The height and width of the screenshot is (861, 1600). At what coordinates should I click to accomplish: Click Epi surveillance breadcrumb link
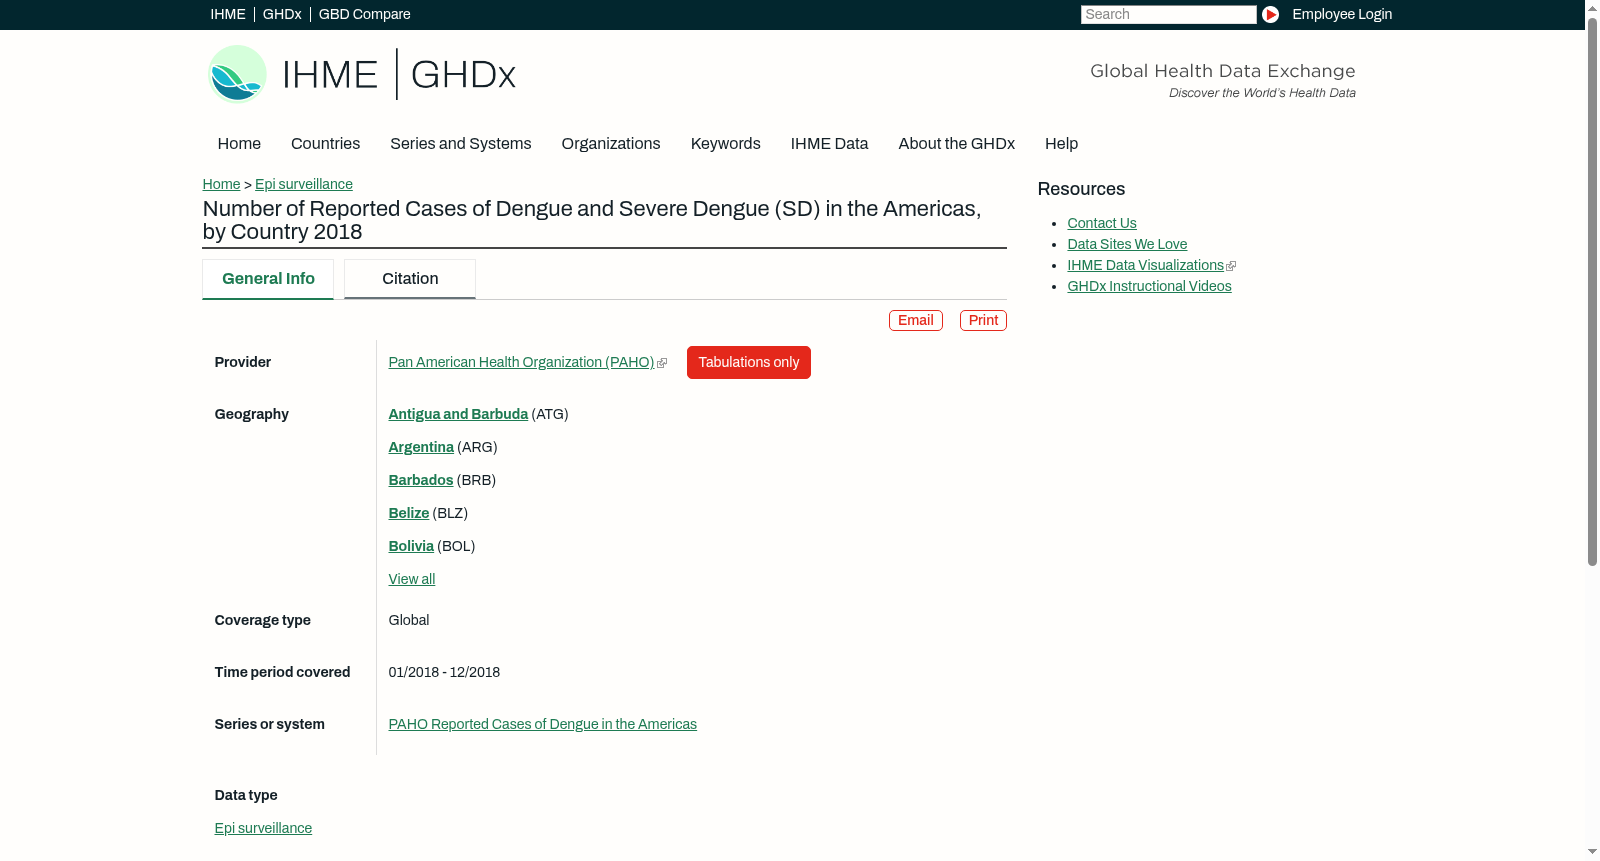pos(304,184)
